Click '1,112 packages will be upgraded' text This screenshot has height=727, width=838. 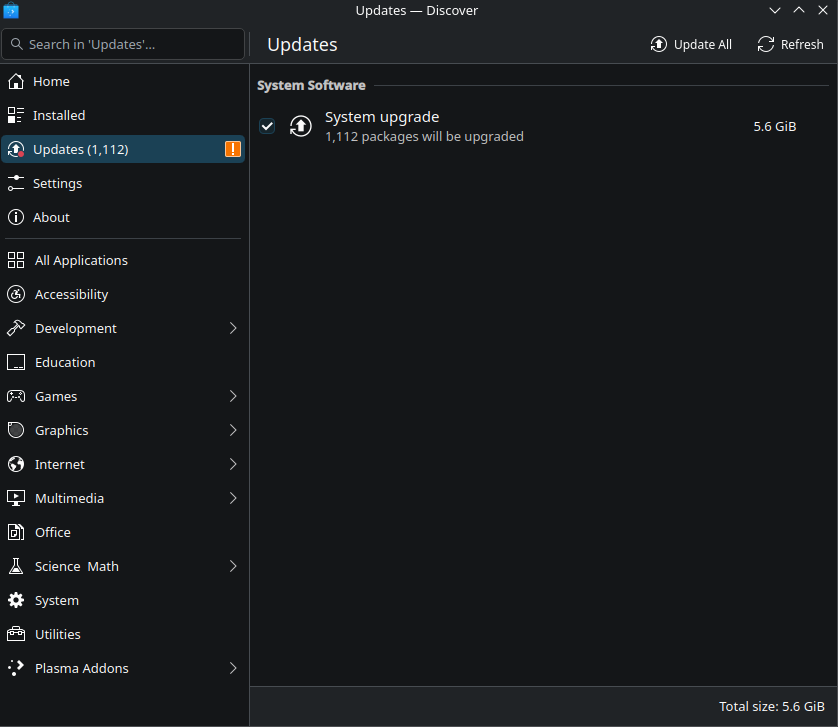[x=424, y=137]
